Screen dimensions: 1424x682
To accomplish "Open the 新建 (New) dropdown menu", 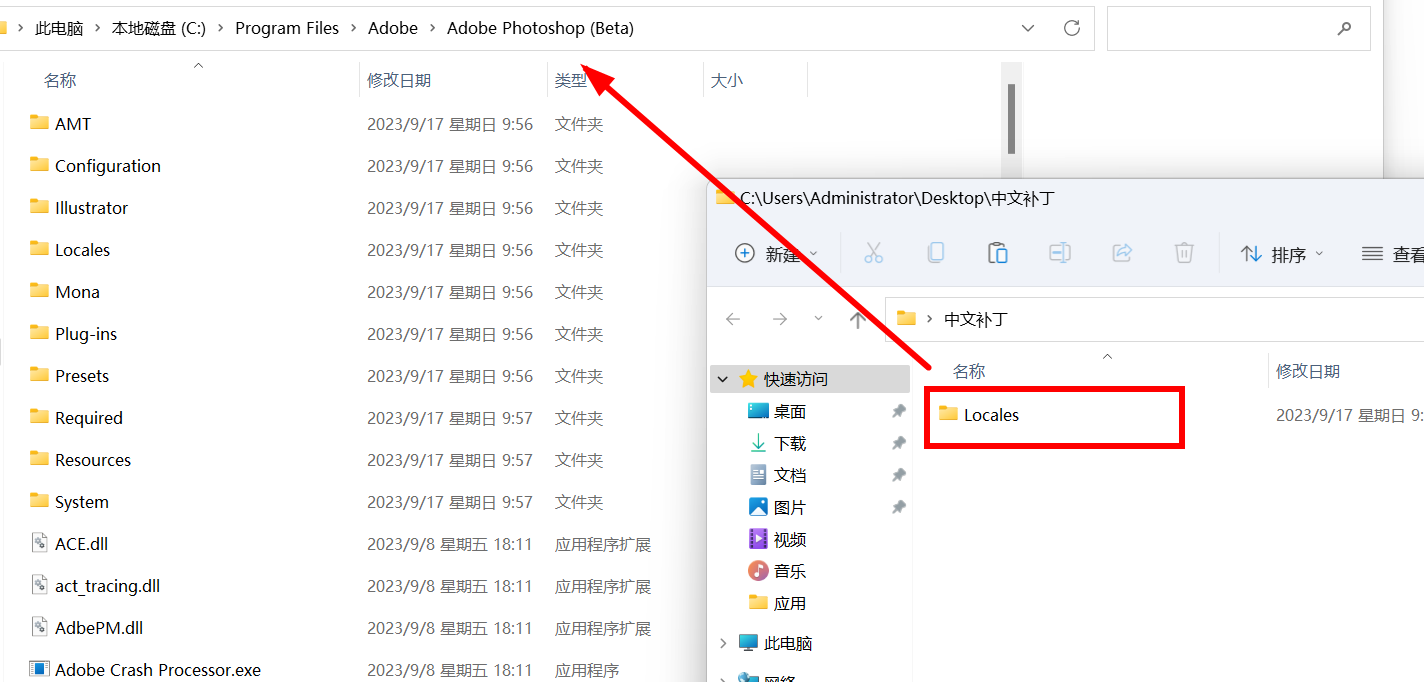I will pos(777,254).
